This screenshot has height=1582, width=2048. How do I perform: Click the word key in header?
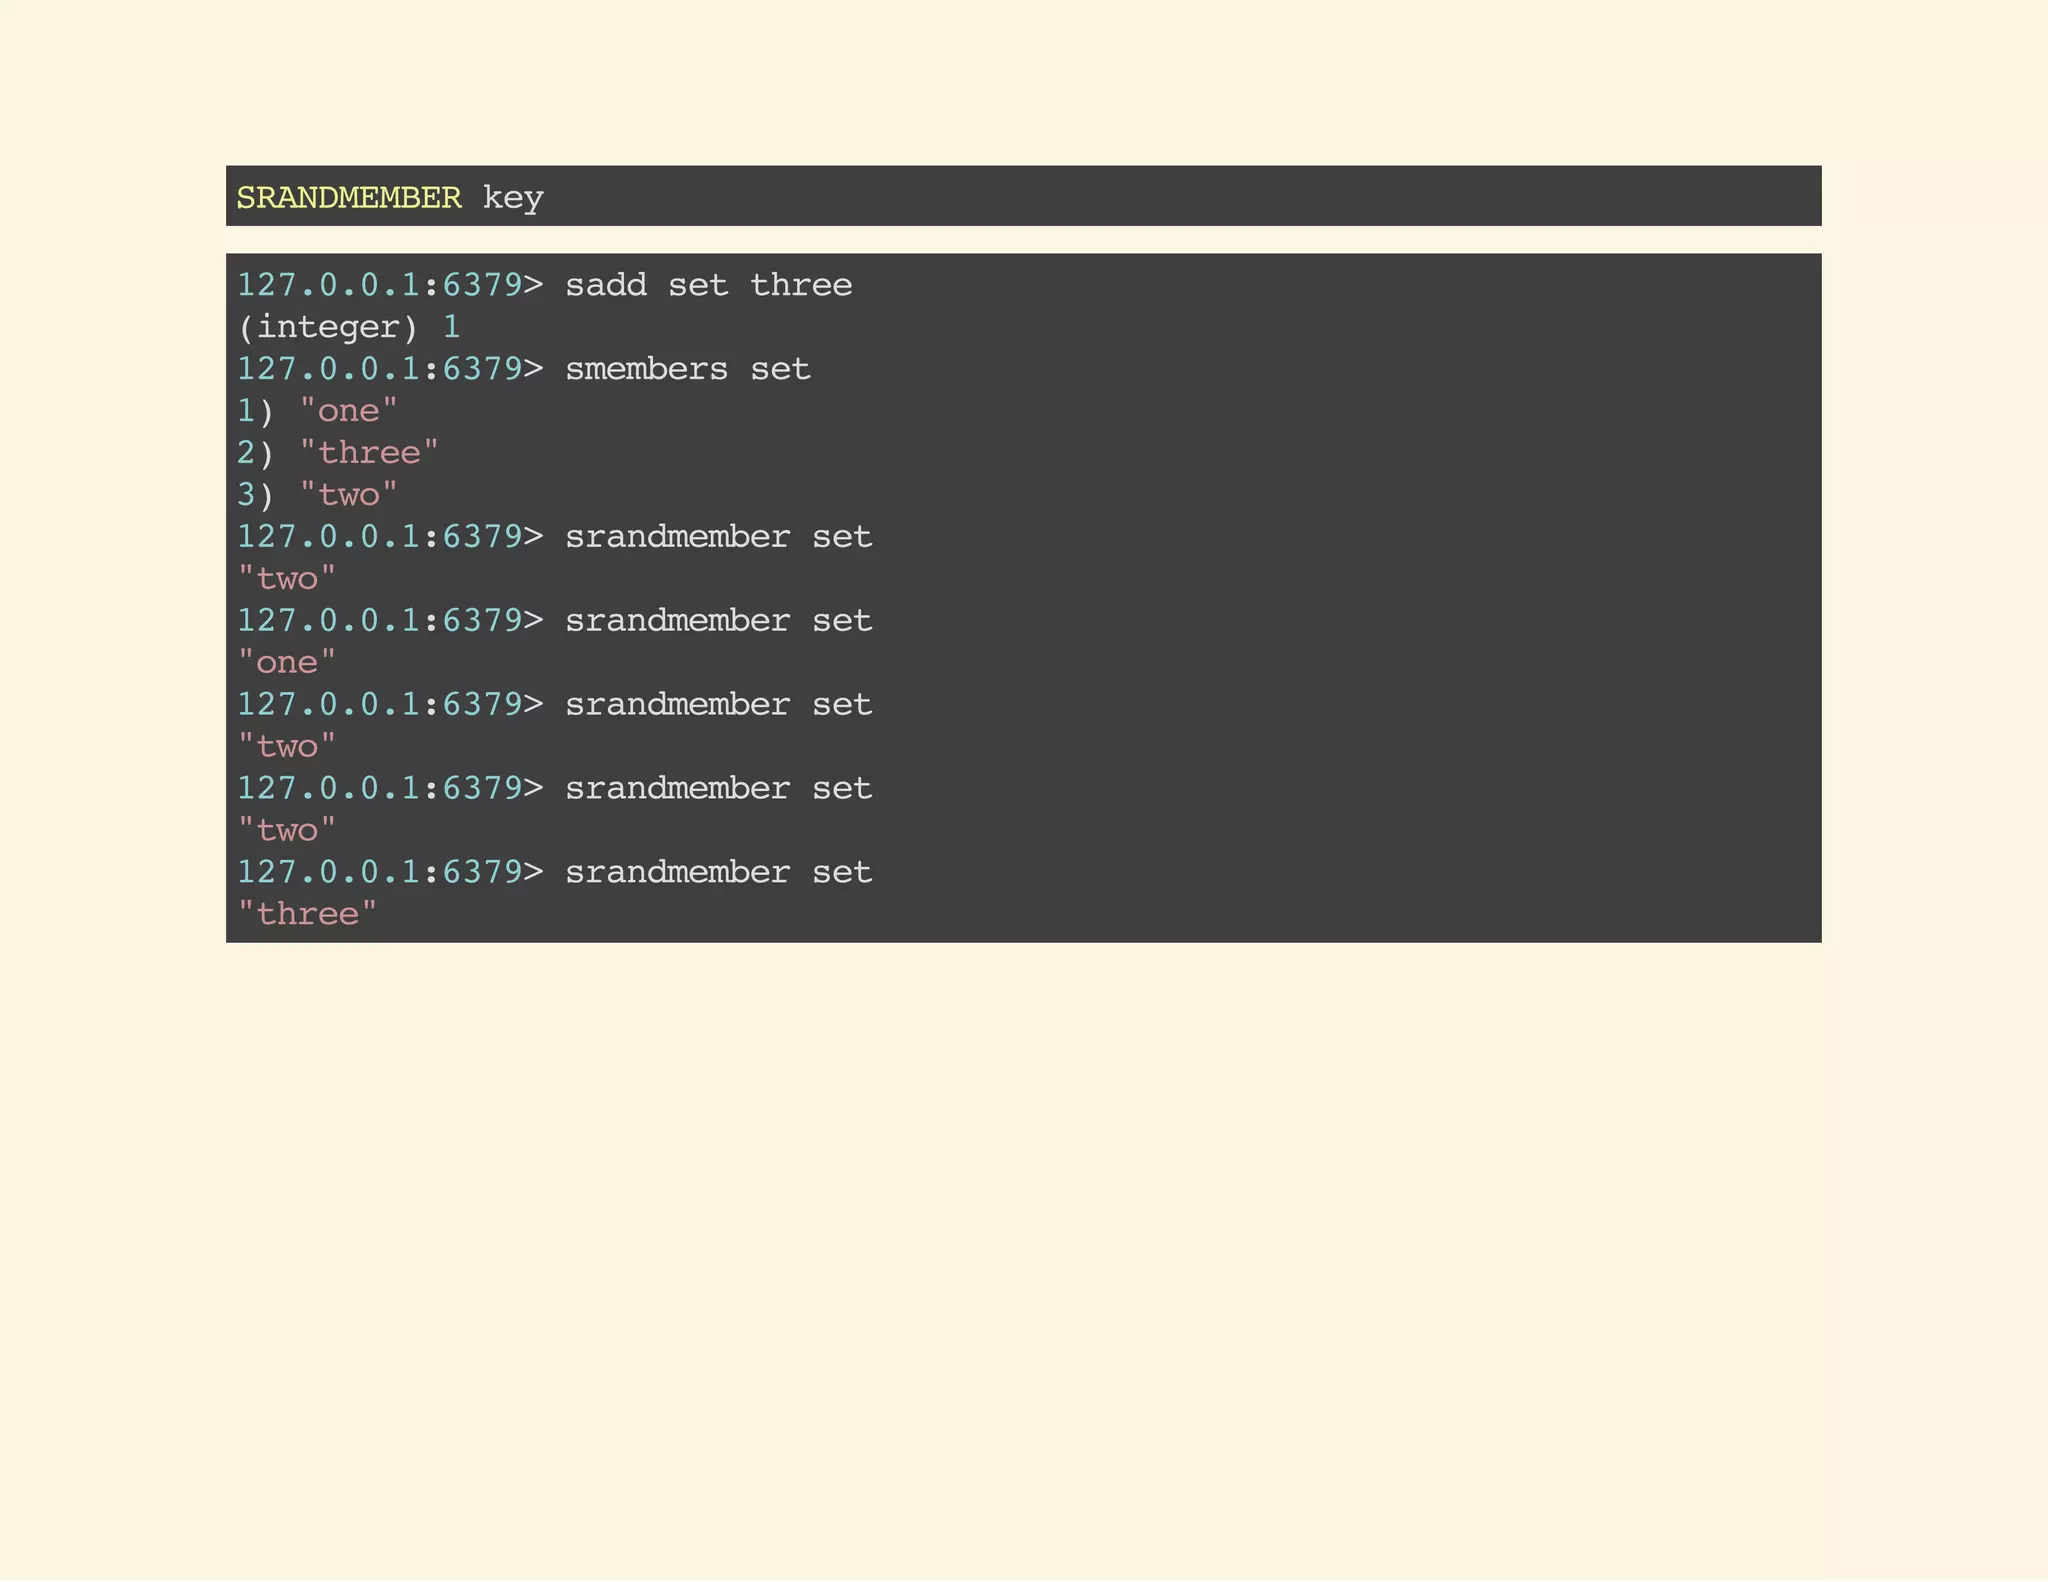tap(513, 197)
